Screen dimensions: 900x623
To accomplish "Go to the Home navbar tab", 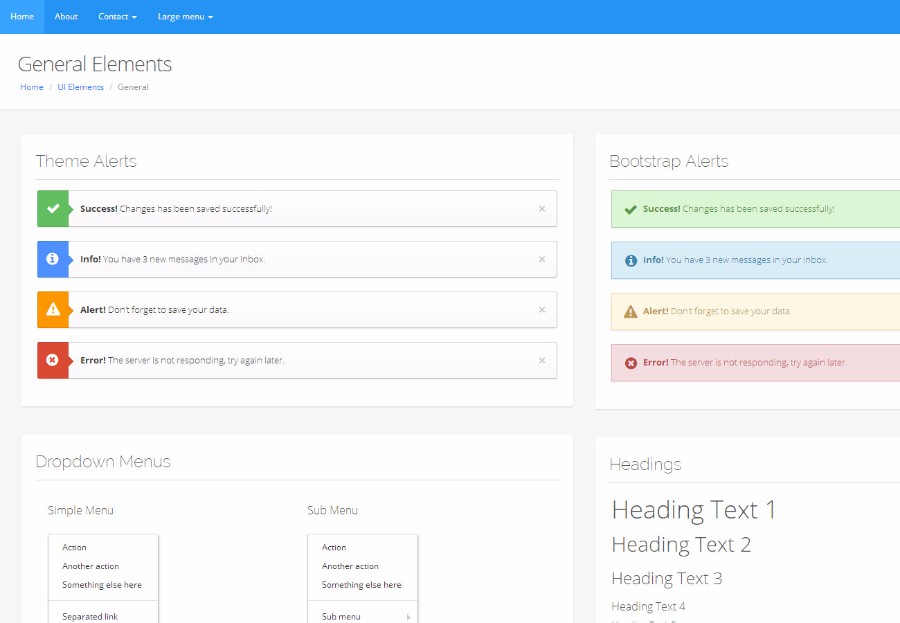I will [x=22, y=17].
